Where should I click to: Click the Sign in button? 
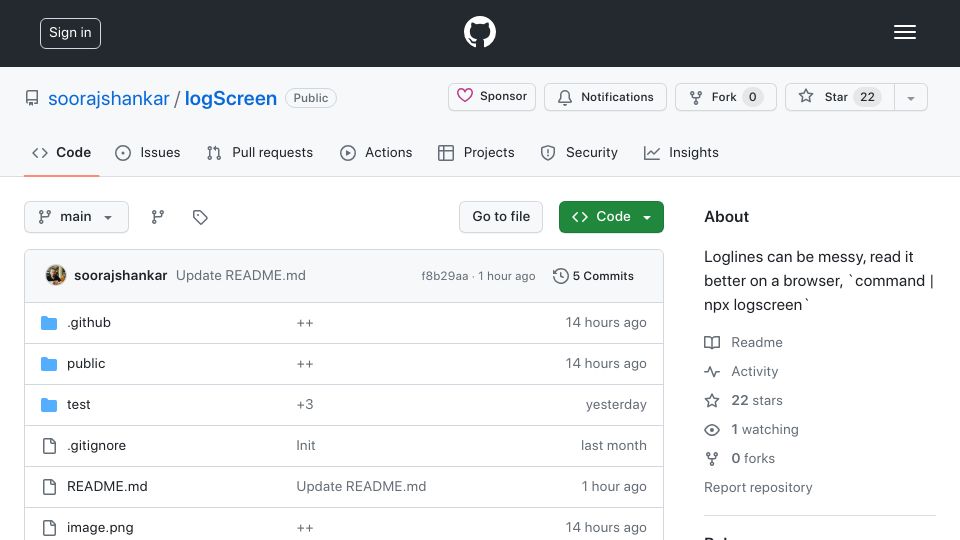(x=70, y=33)
